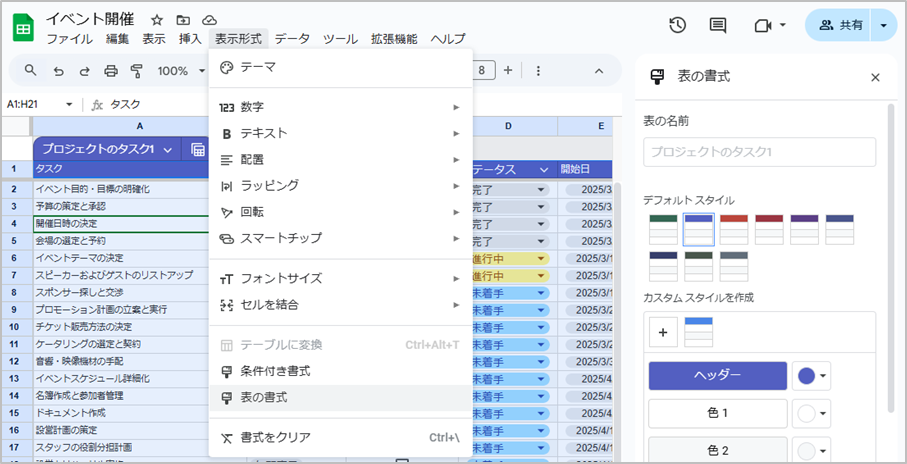Open the 編集 menu
Screen dimensions: 907x464
(117, 39)
